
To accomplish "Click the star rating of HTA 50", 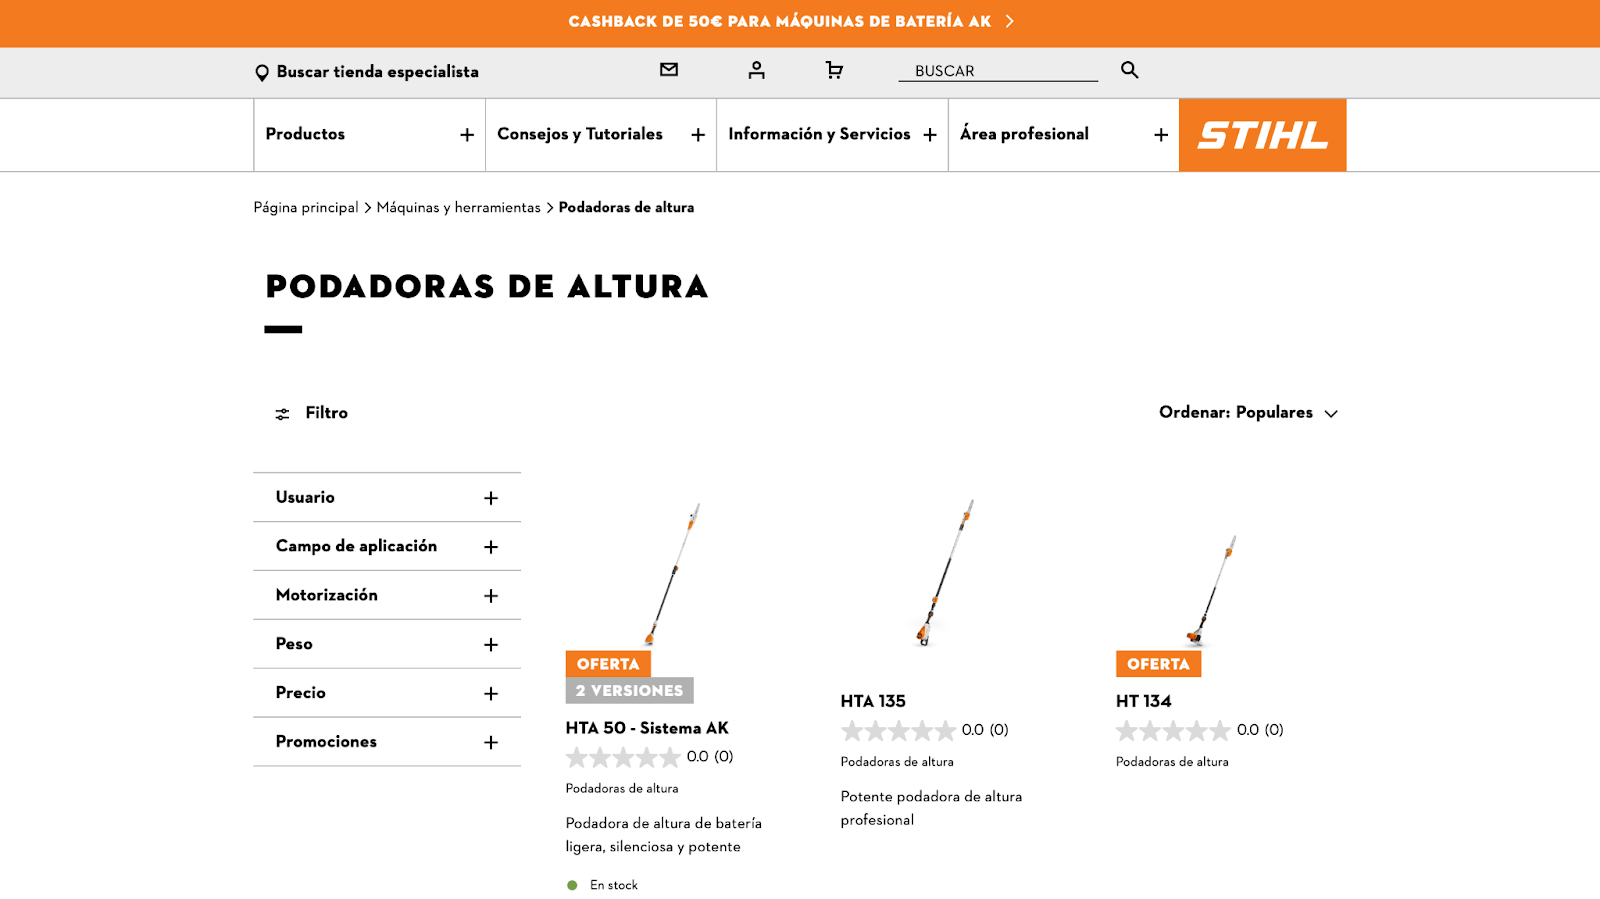I will (x=623, y=757).
